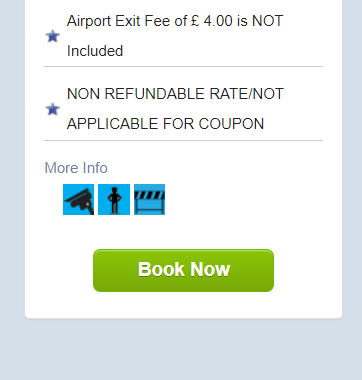Select the Airport Exit Fee notice line

click(x=175, y=21)
